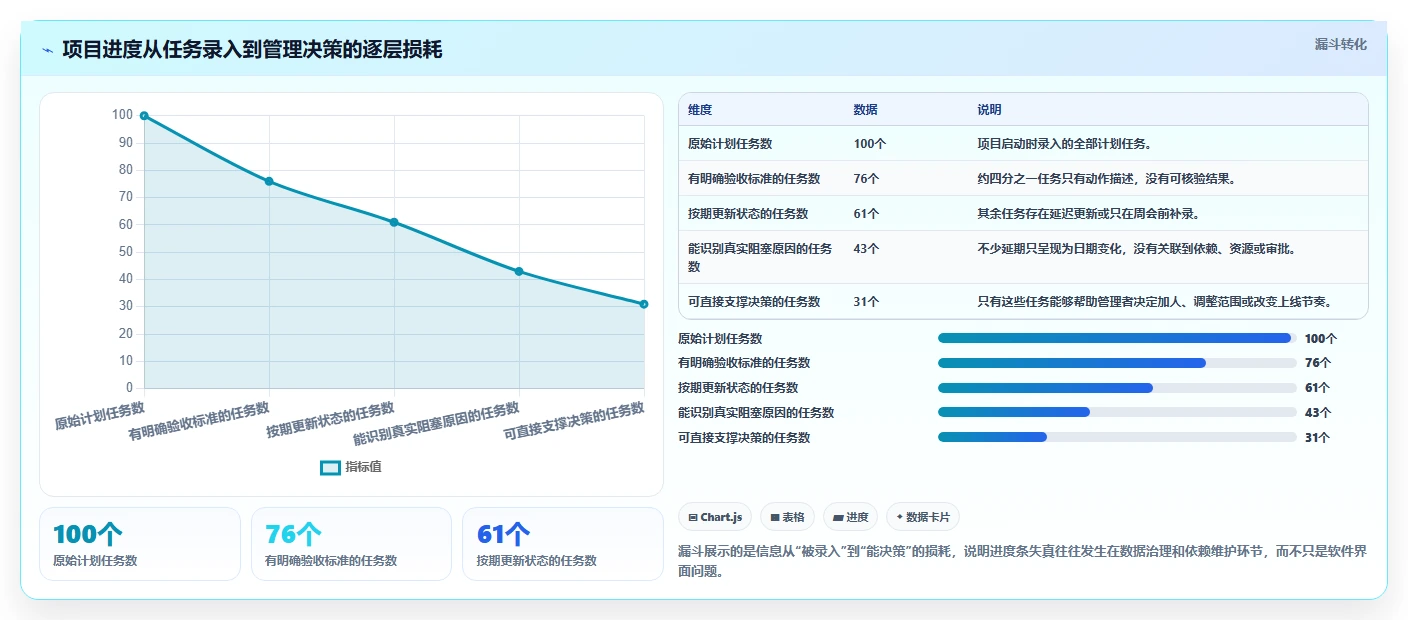
Task: Click the chart data point at value 61
Action: pyautogui.click(x=394, y=222)
